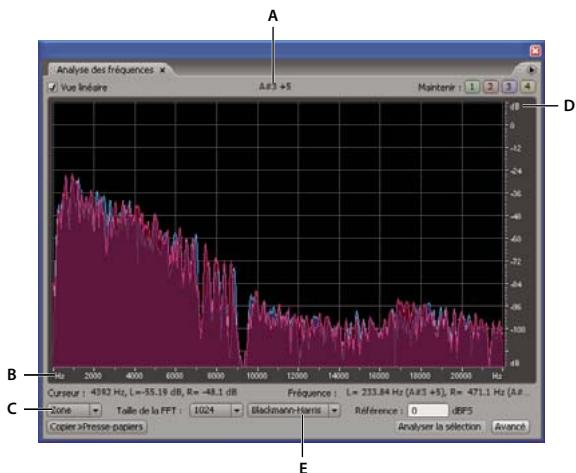Click Maintenir button 3

(509, 87)
